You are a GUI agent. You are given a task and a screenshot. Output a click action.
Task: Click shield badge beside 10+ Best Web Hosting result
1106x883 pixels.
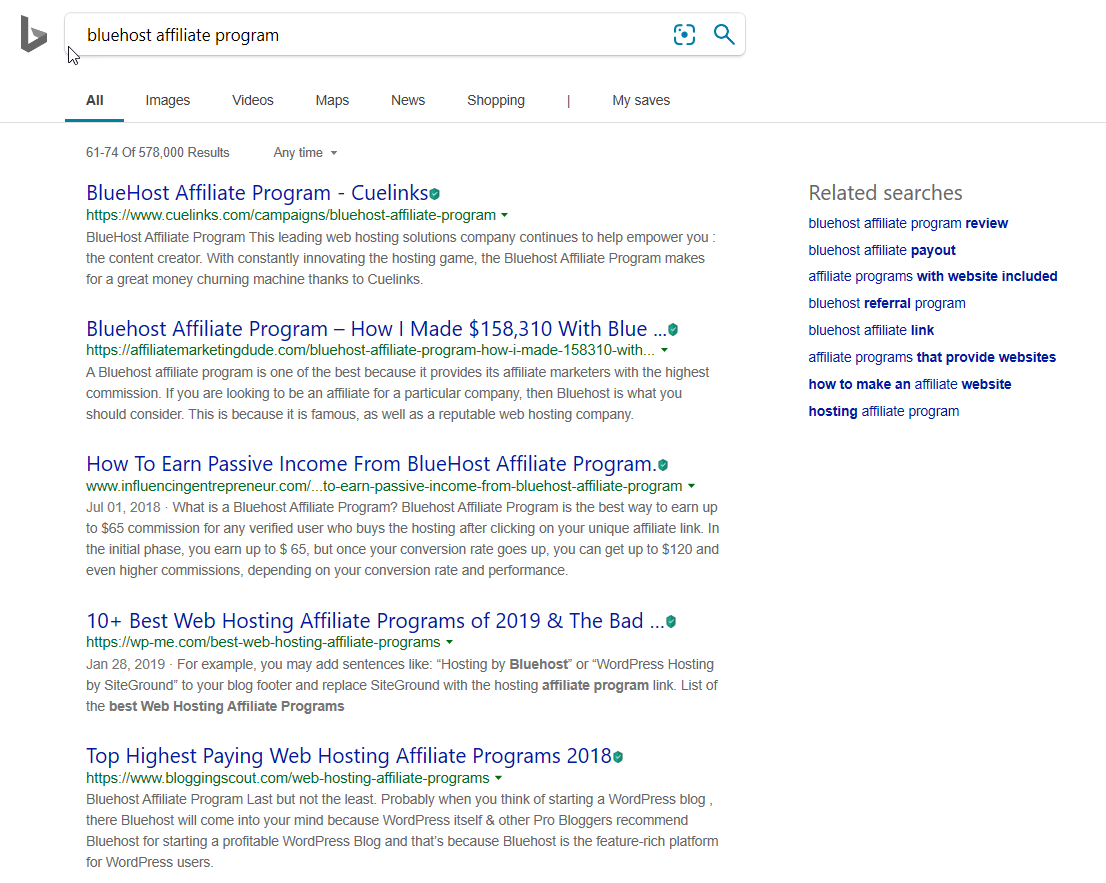[x=671, y=621]
